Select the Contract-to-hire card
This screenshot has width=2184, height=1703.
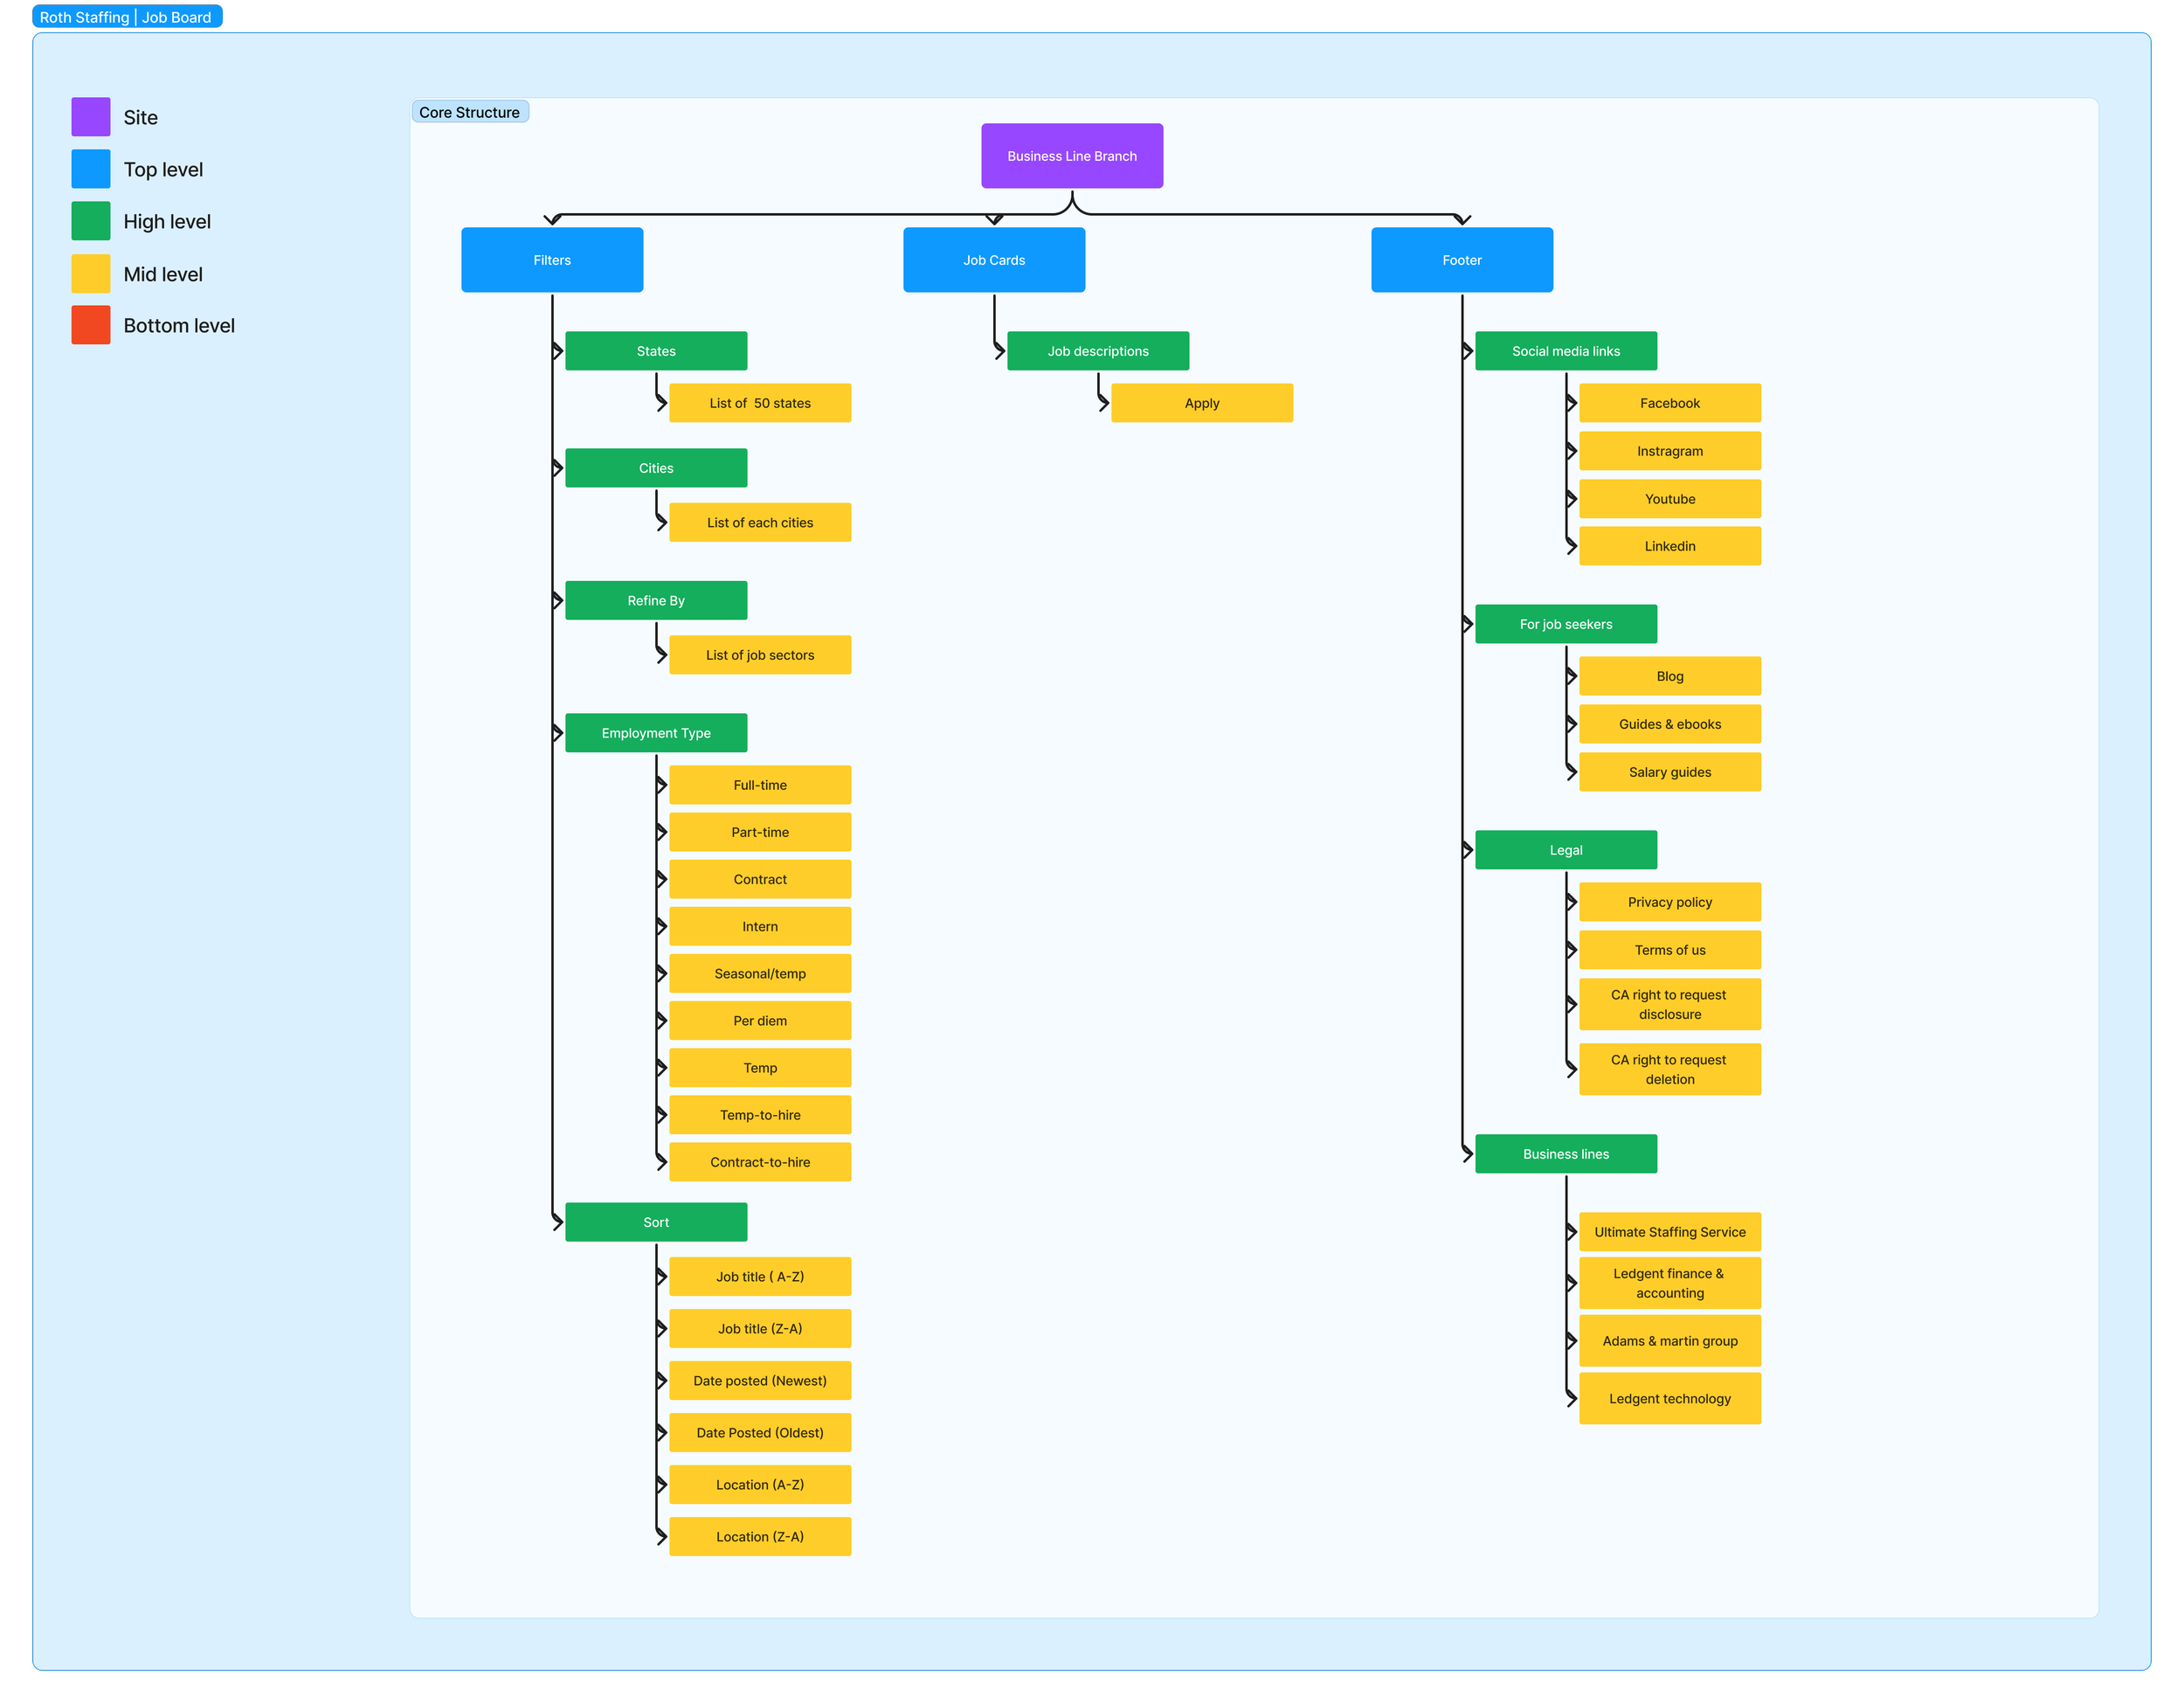pos(760,1162)
